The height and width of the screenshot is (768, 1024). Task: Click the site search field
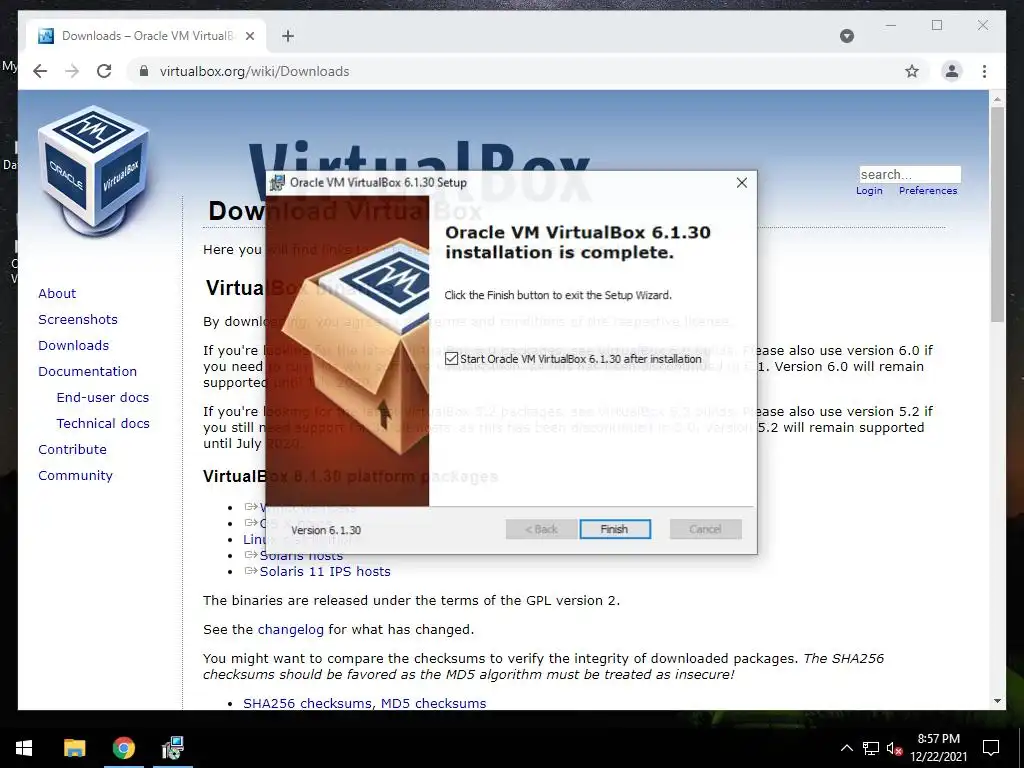point(910,174)
